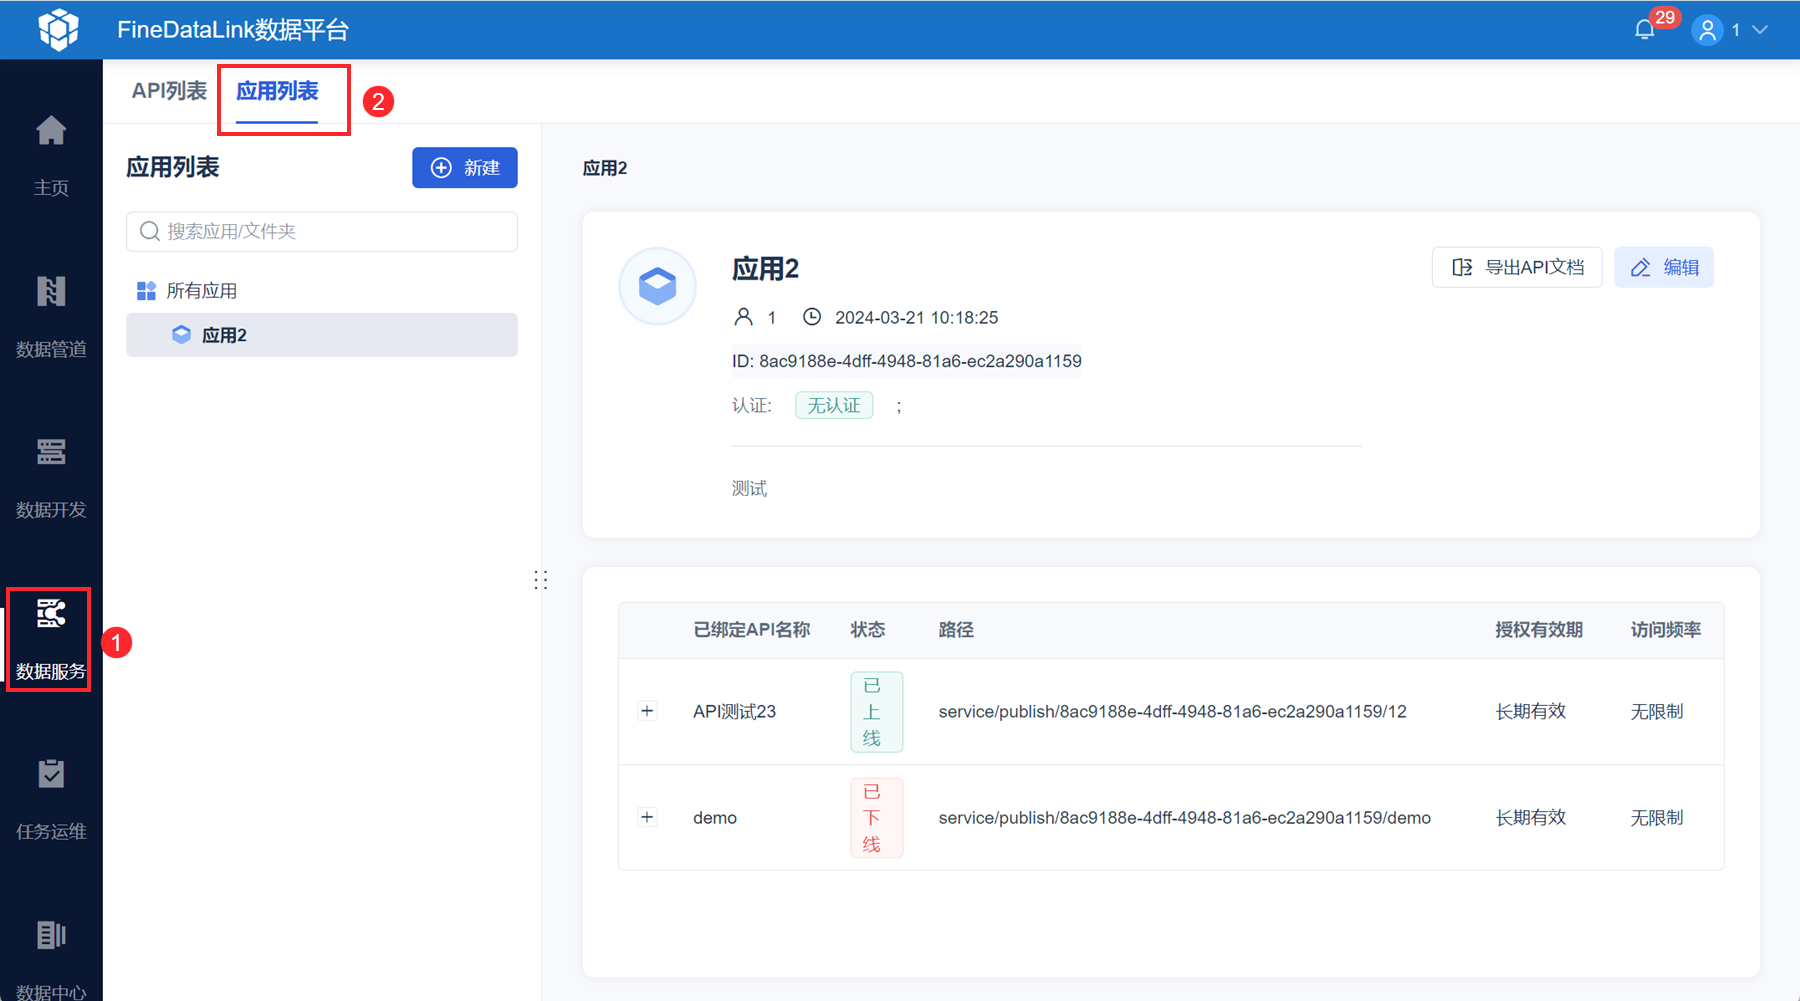The width and height of the screenshot is (1800, 1001).
Task: Click the app ID text
Action: point(907,361)
